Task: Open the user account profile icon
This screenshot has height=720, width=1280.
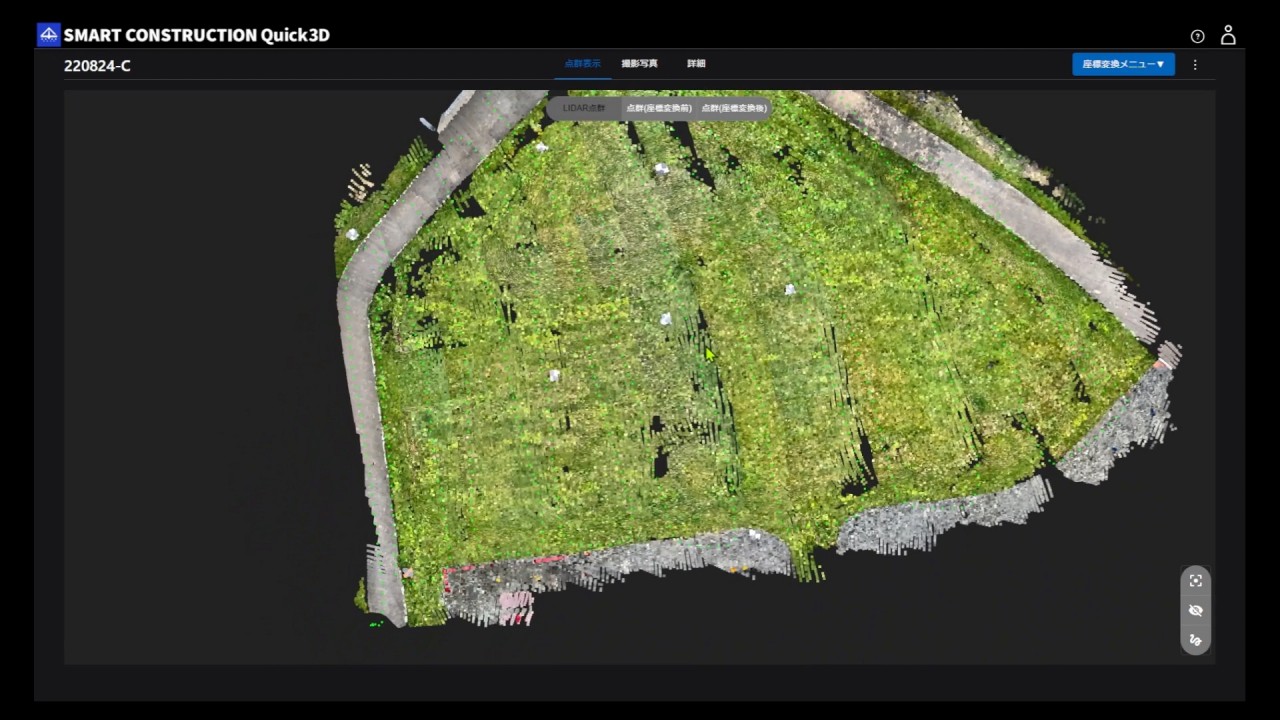Action: point(1228,35)
